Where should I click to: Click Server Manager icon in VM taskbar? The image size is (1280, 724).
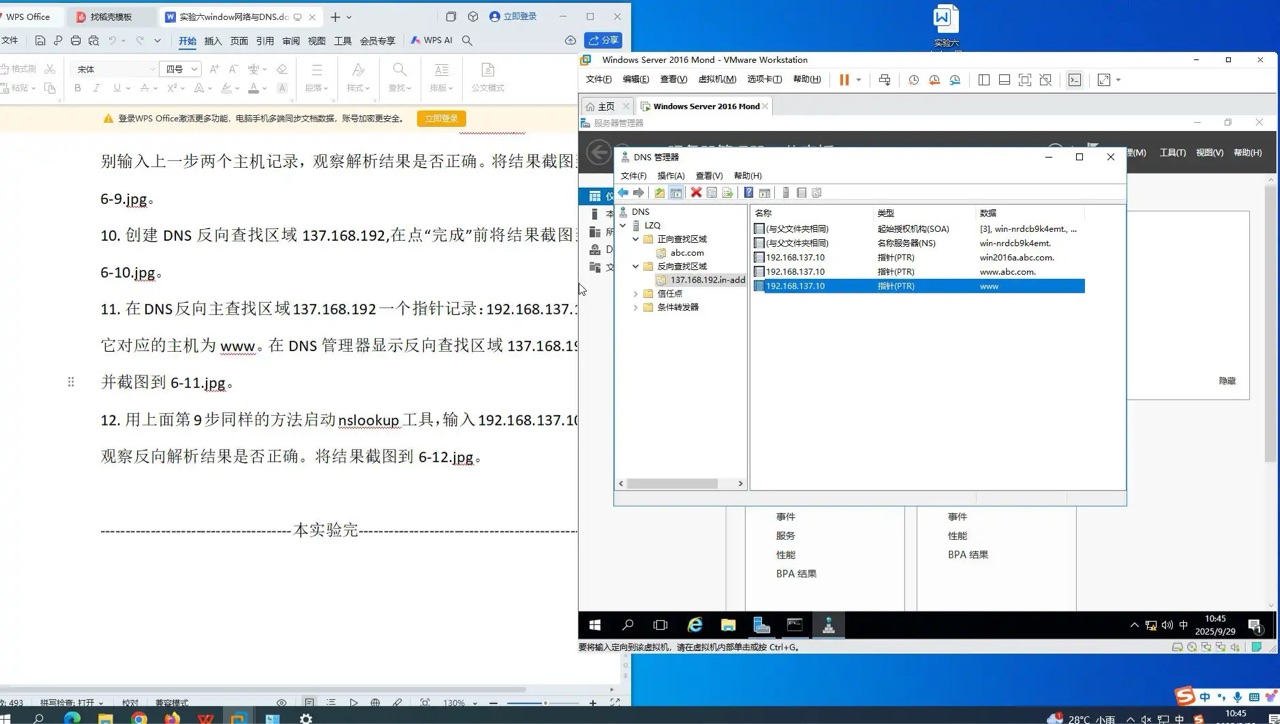tap(762, 625)
